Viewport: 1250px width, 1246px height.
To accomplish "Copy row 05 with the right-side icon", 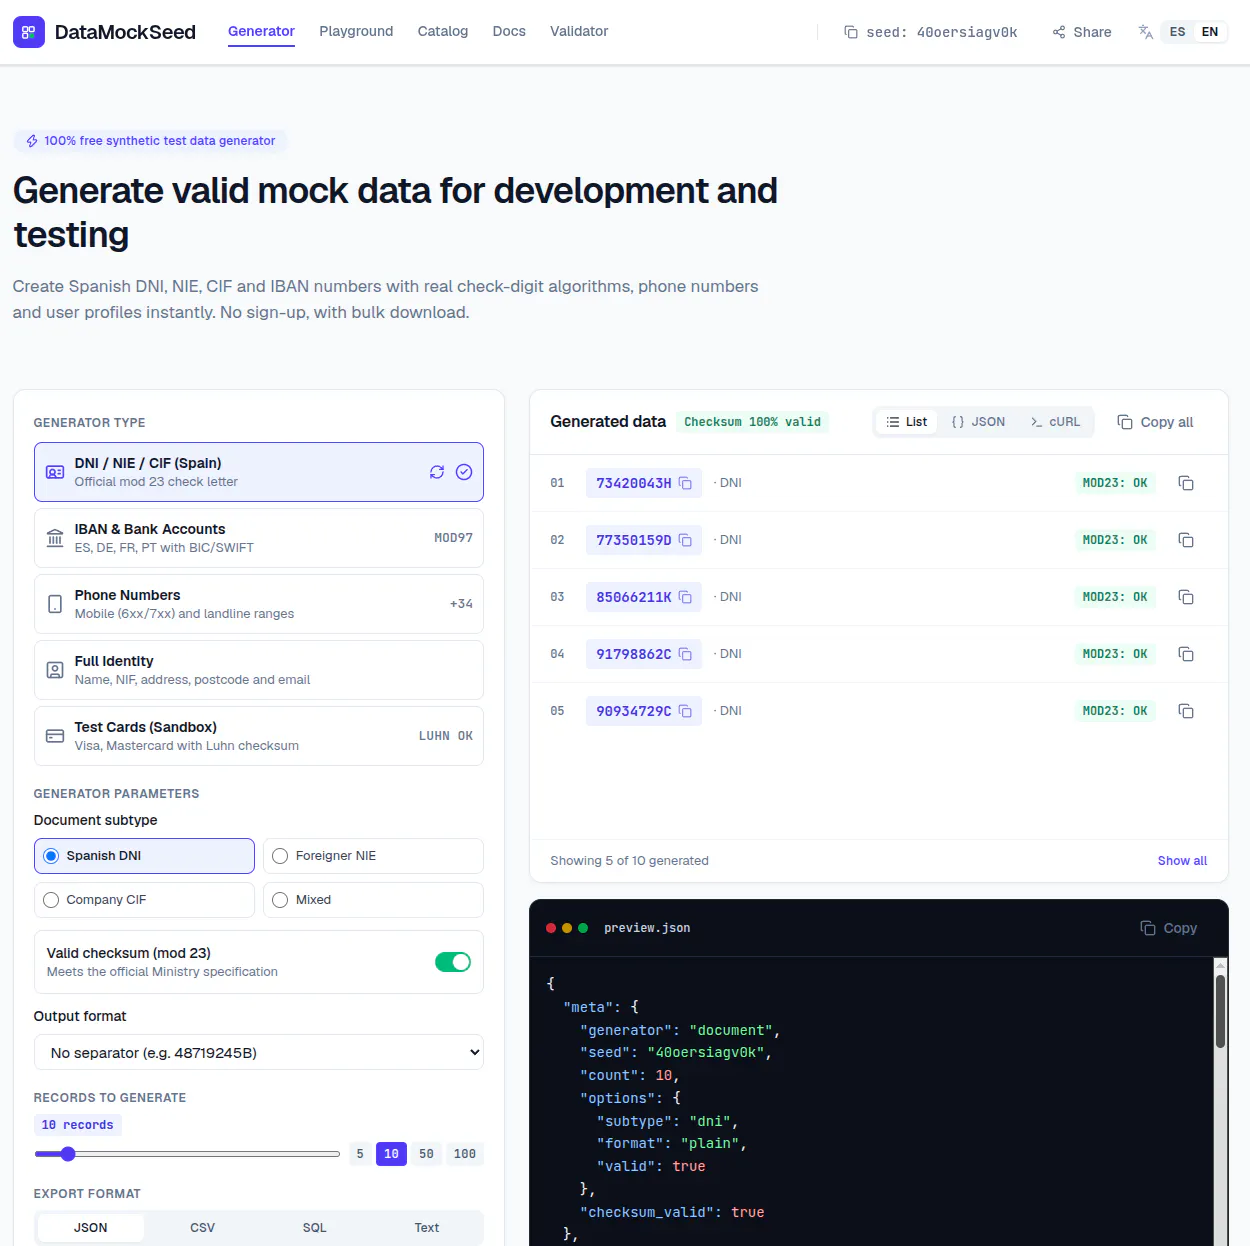I will click(x=1186, y=711).
